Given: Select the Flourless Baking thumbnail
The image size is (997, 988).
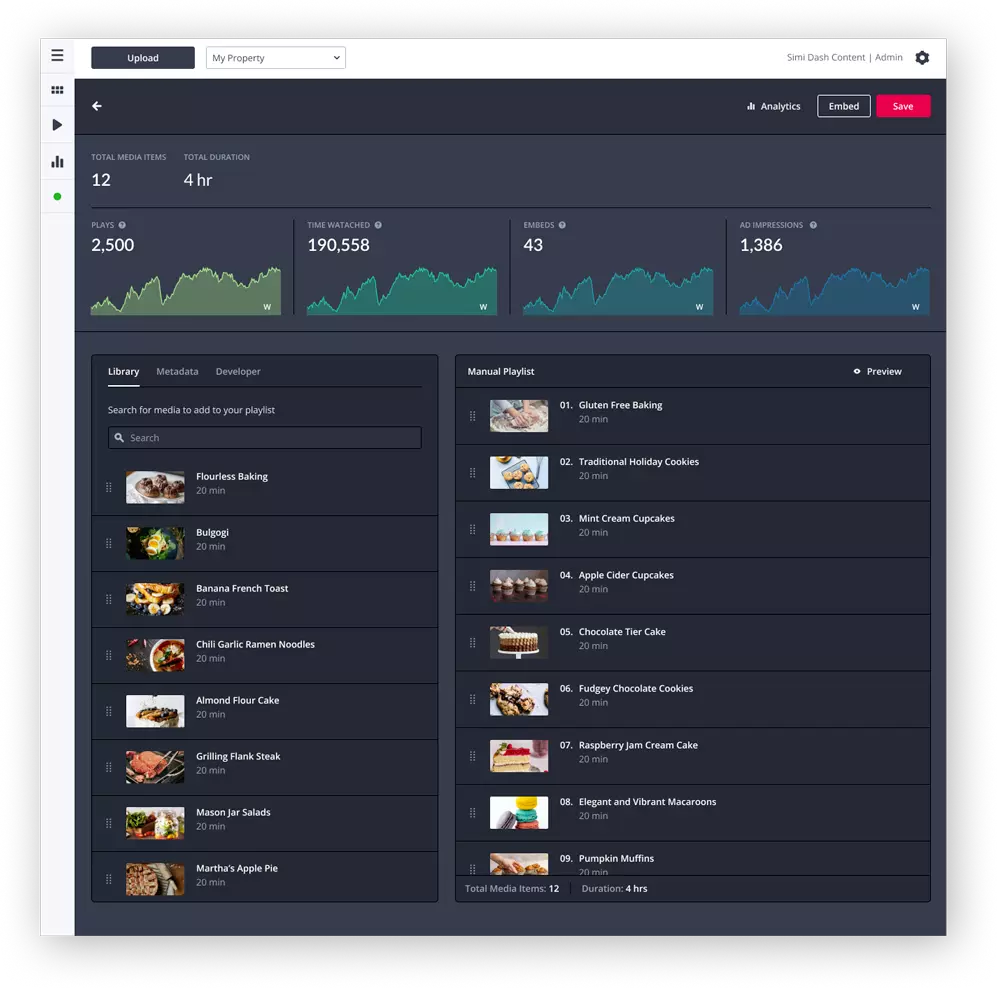Looking at the screenshot, I should coord(155,488).
